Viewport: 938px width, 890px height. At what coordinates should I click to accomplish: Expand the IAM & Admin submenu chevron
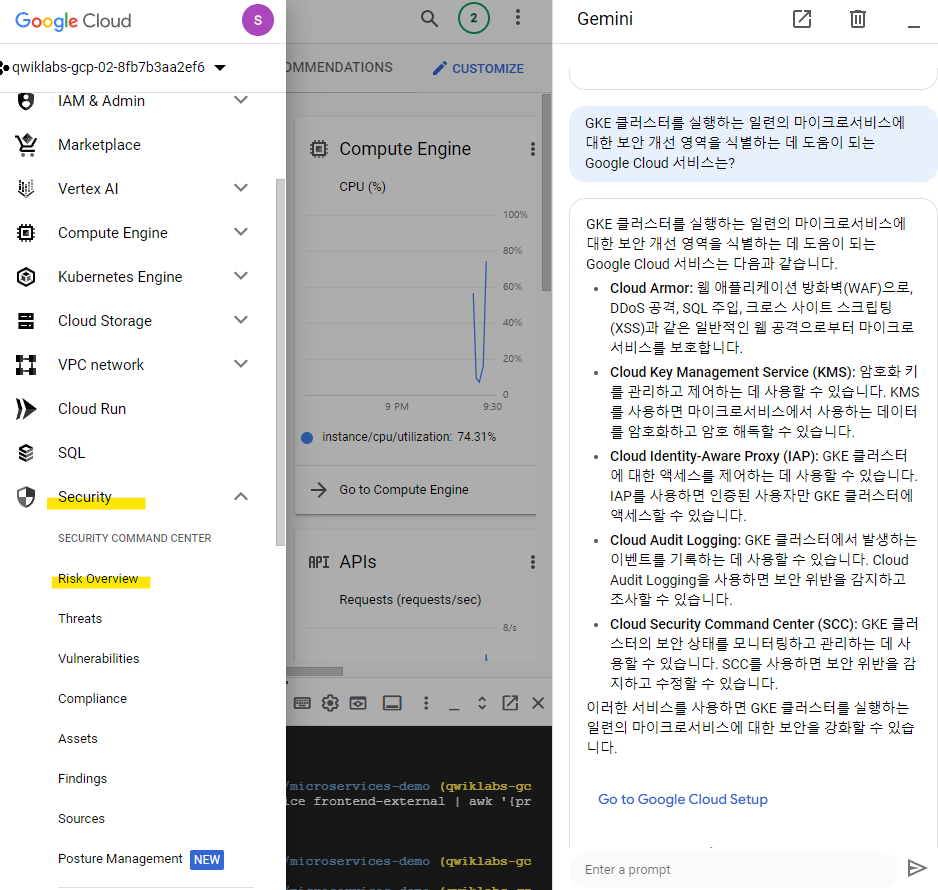point(240,100)
